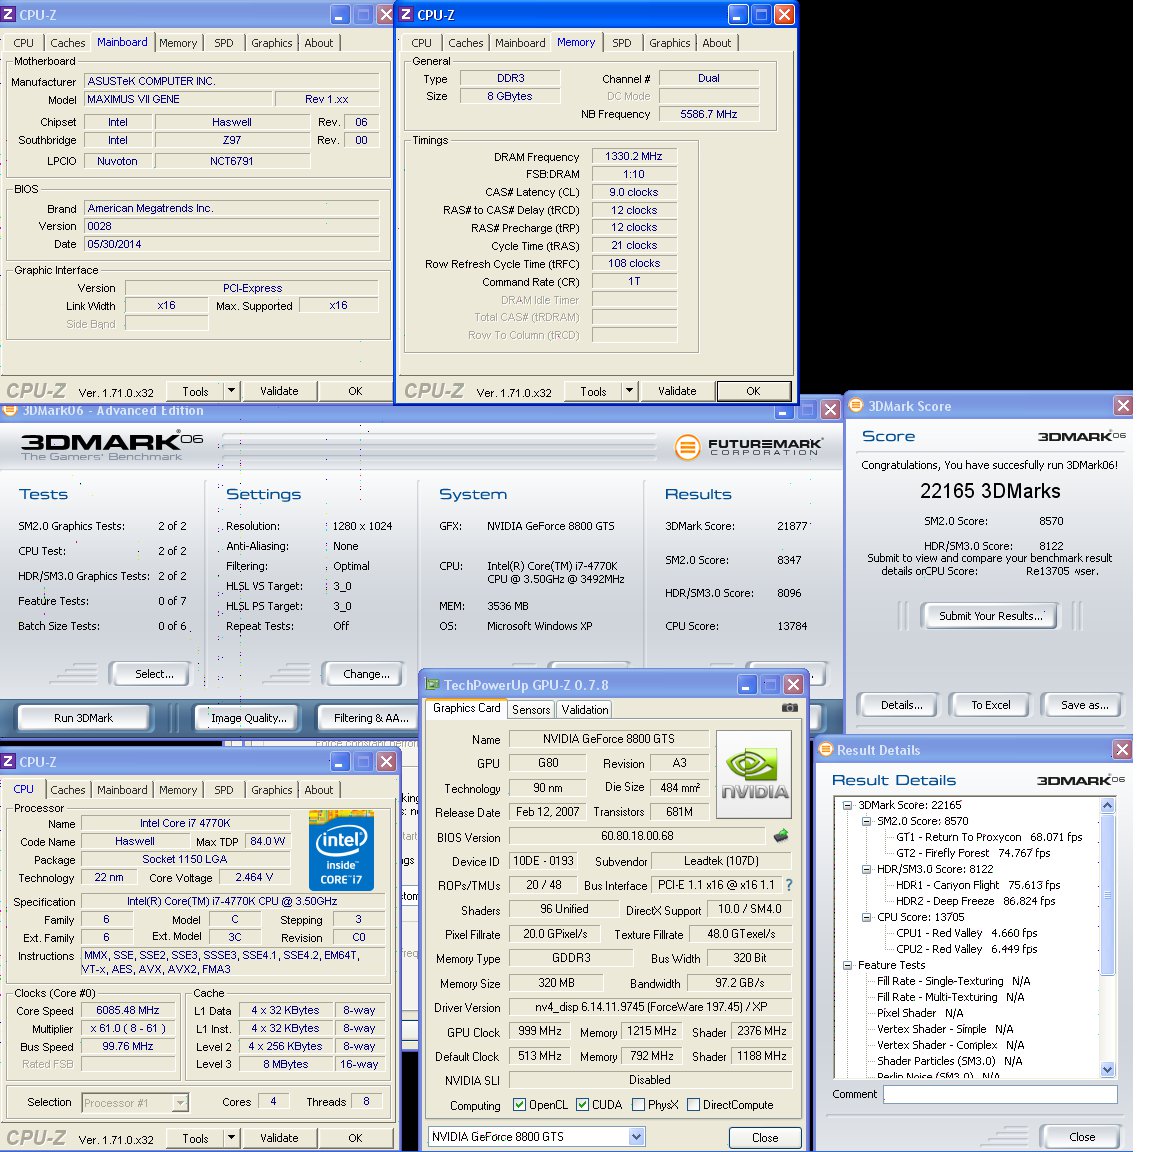
Task: Toggle the DirectCompute checkbox in GPU-Z
Action: (x=693, y=1105)
